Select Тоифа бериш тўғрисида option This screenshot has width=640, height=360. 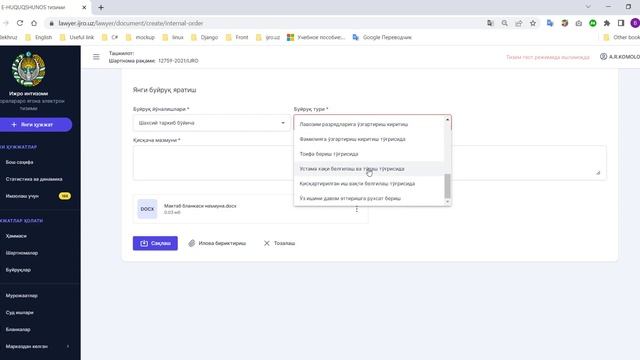click(369, 154)
